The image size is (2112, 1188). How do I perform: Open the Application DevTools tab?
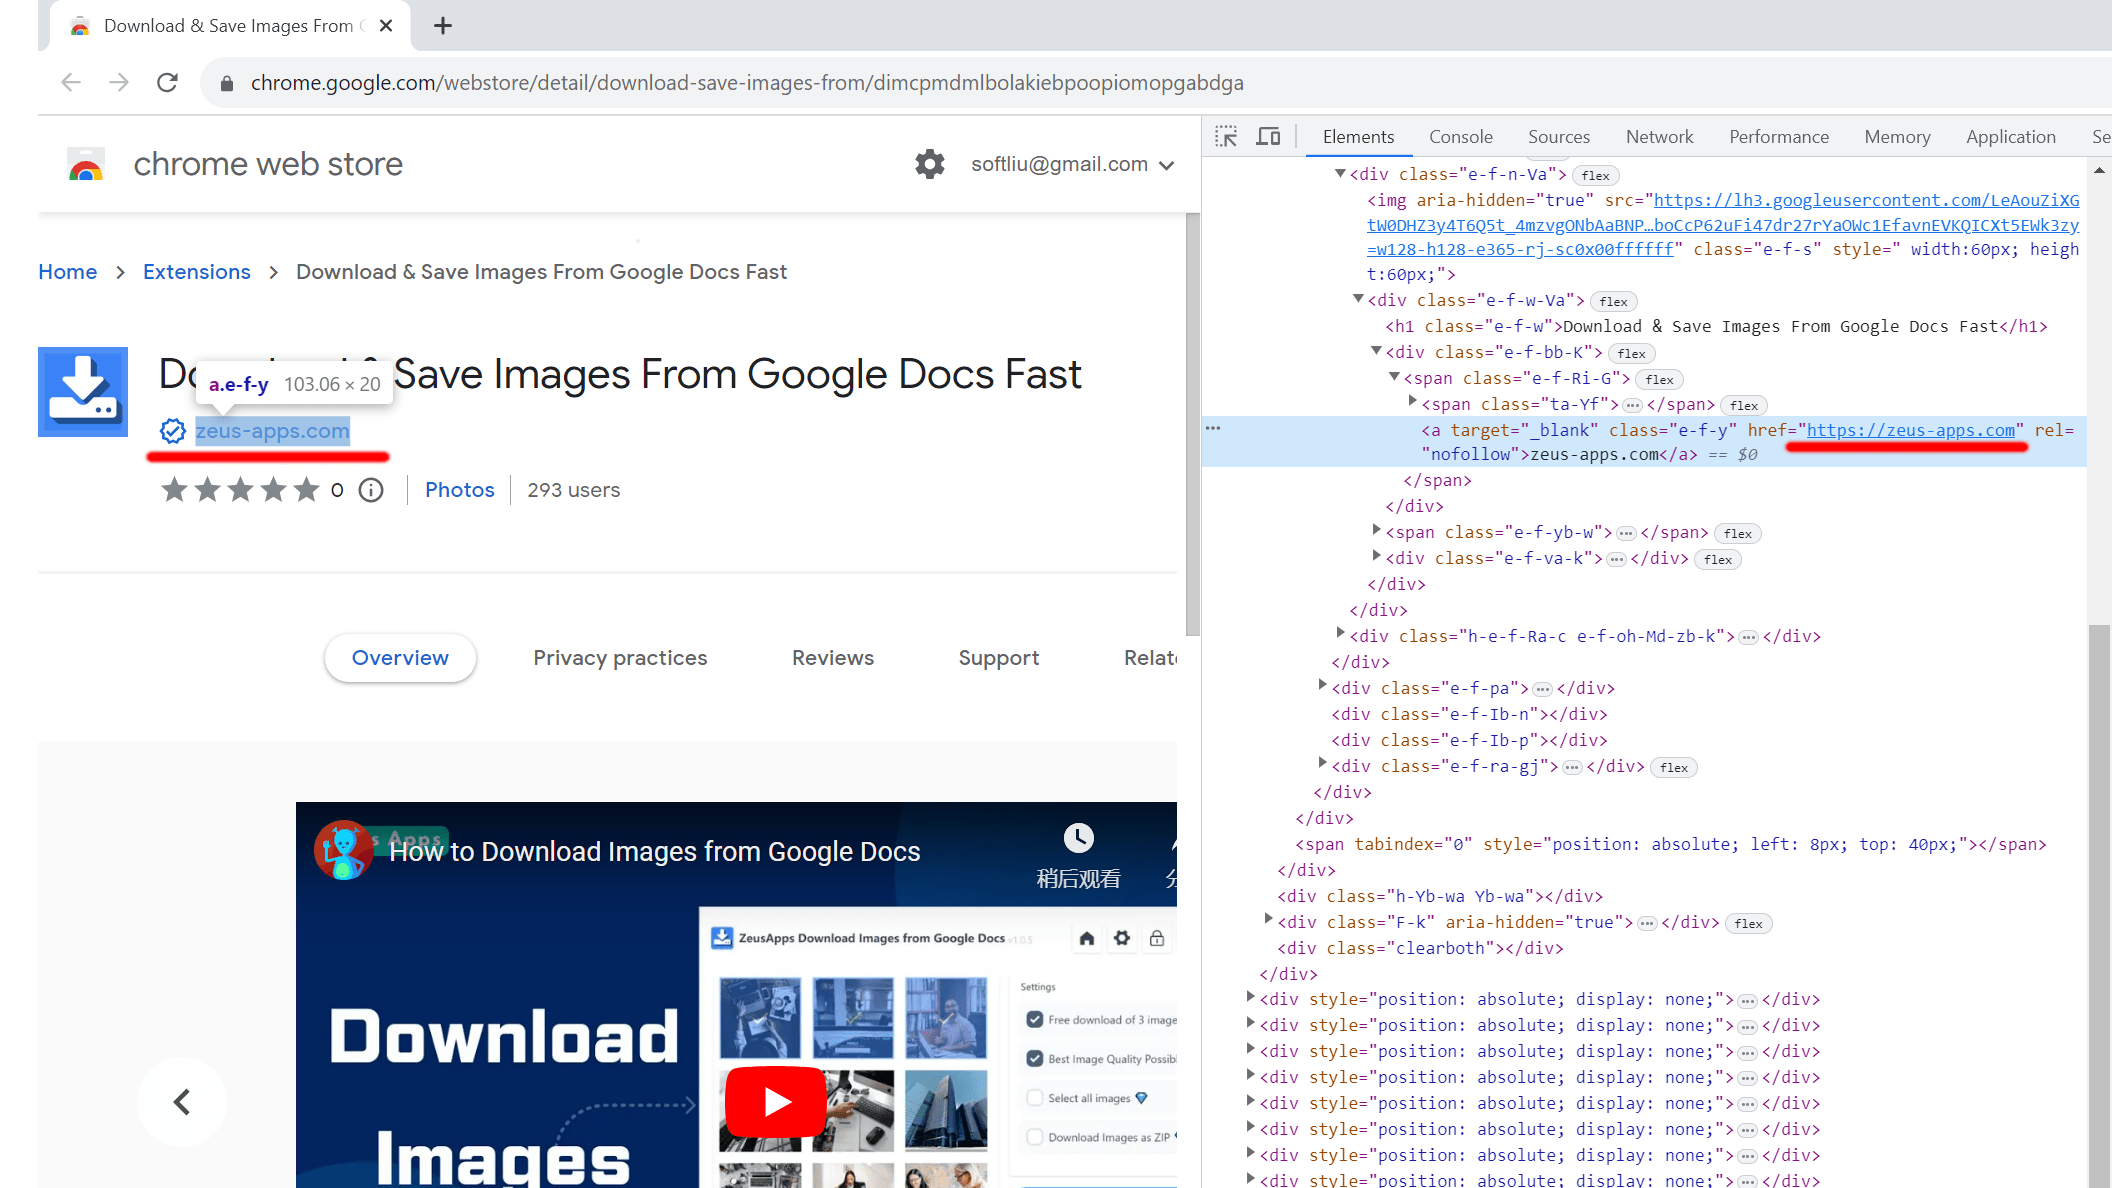click(2010, 137)
